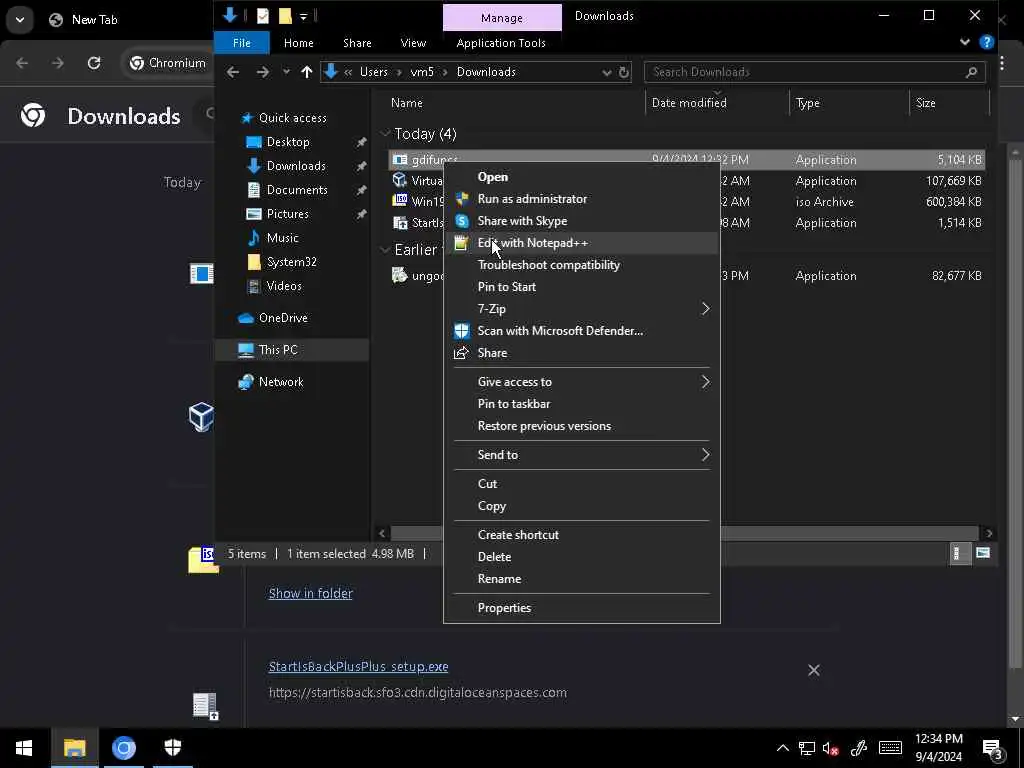Open the Application Tools tab

point(501,43)
